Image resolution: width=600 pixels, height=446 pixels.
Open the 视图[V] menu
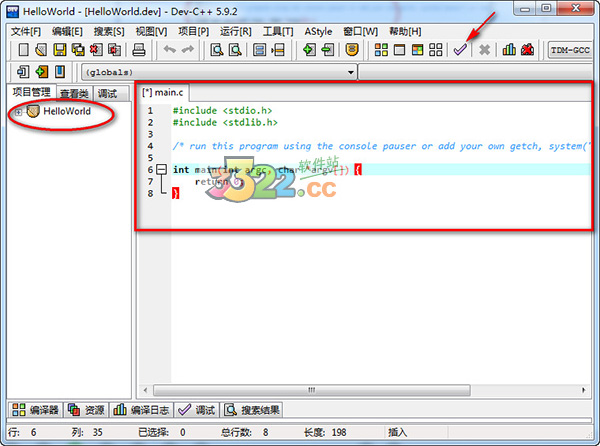click(151, 31)
